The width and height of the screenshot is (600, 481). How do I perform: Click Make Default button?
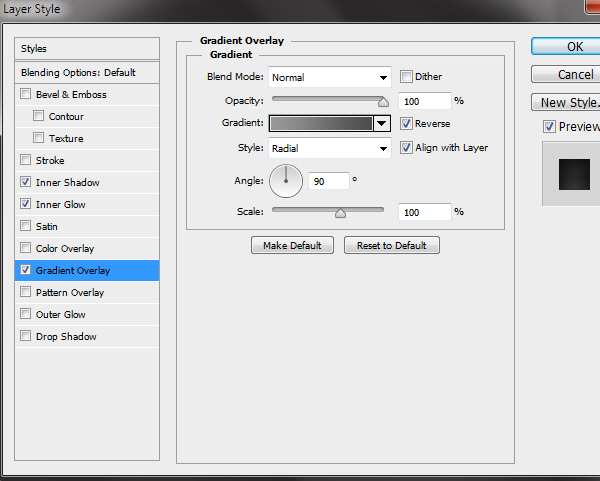tap(292, 245)
